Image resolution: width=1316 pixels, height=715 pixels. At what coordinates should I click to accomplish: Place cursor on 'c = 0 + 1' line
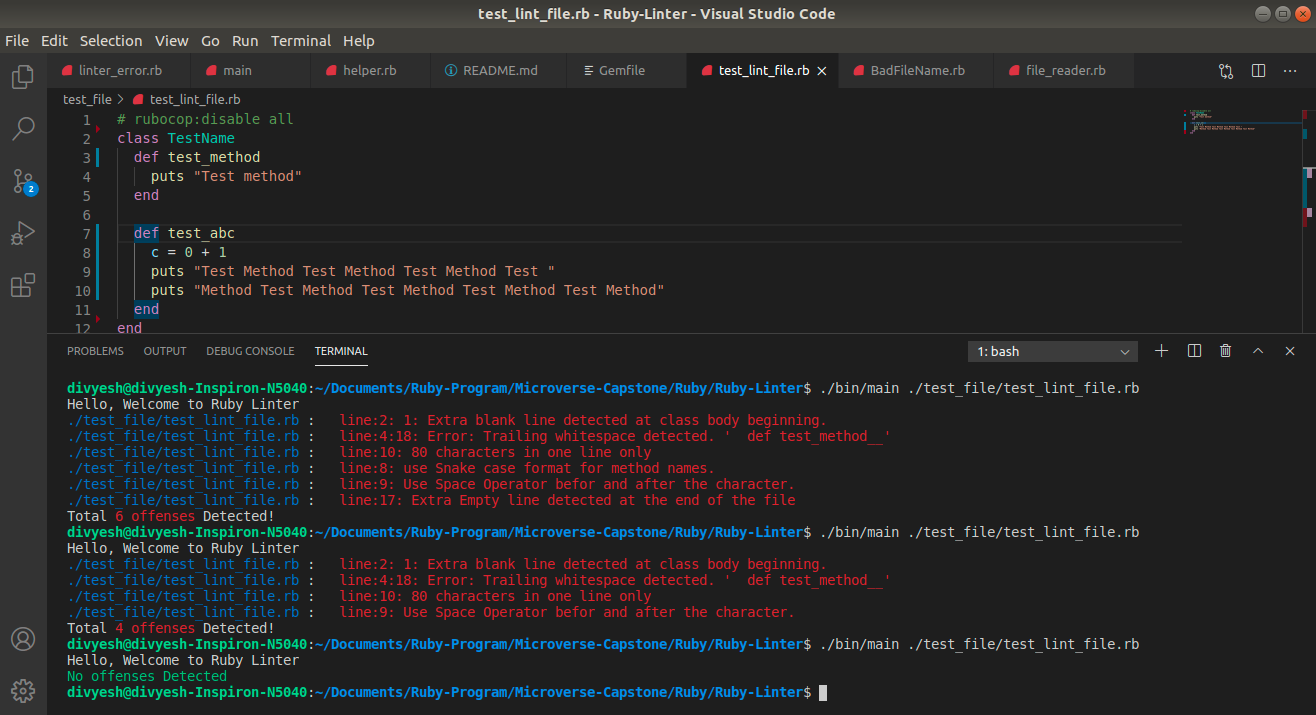click(189, 253)
